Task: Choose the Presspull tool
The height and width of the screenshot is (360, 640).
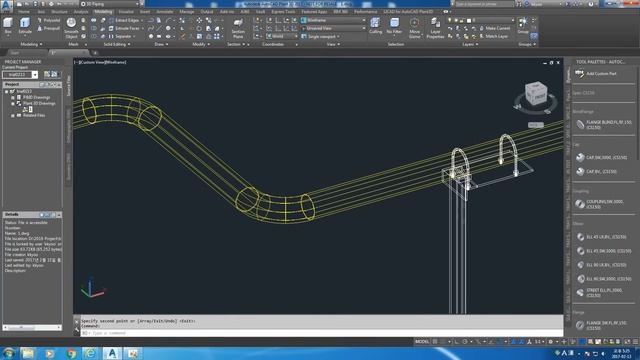Action: [x=48, y=28]
